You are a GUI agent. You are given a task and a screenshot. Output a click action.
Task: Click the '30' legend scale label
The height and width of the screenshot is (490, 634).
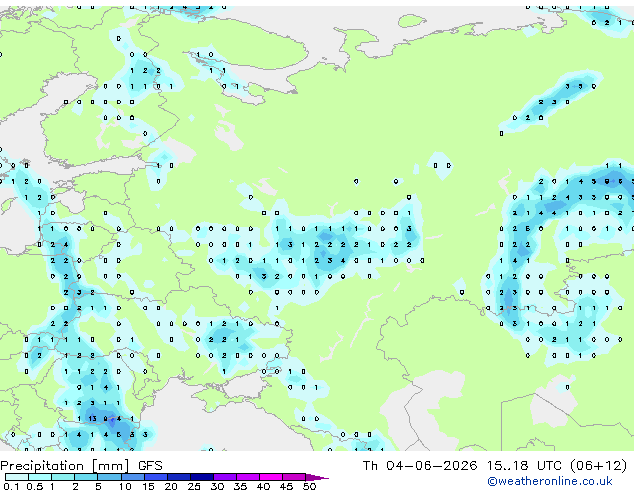click(x=217, y=486)
